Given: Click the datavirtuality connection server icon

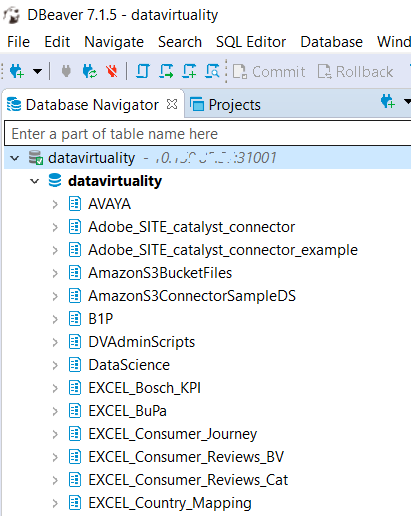Looking at the screenshot, I should (x=35, y=158).
